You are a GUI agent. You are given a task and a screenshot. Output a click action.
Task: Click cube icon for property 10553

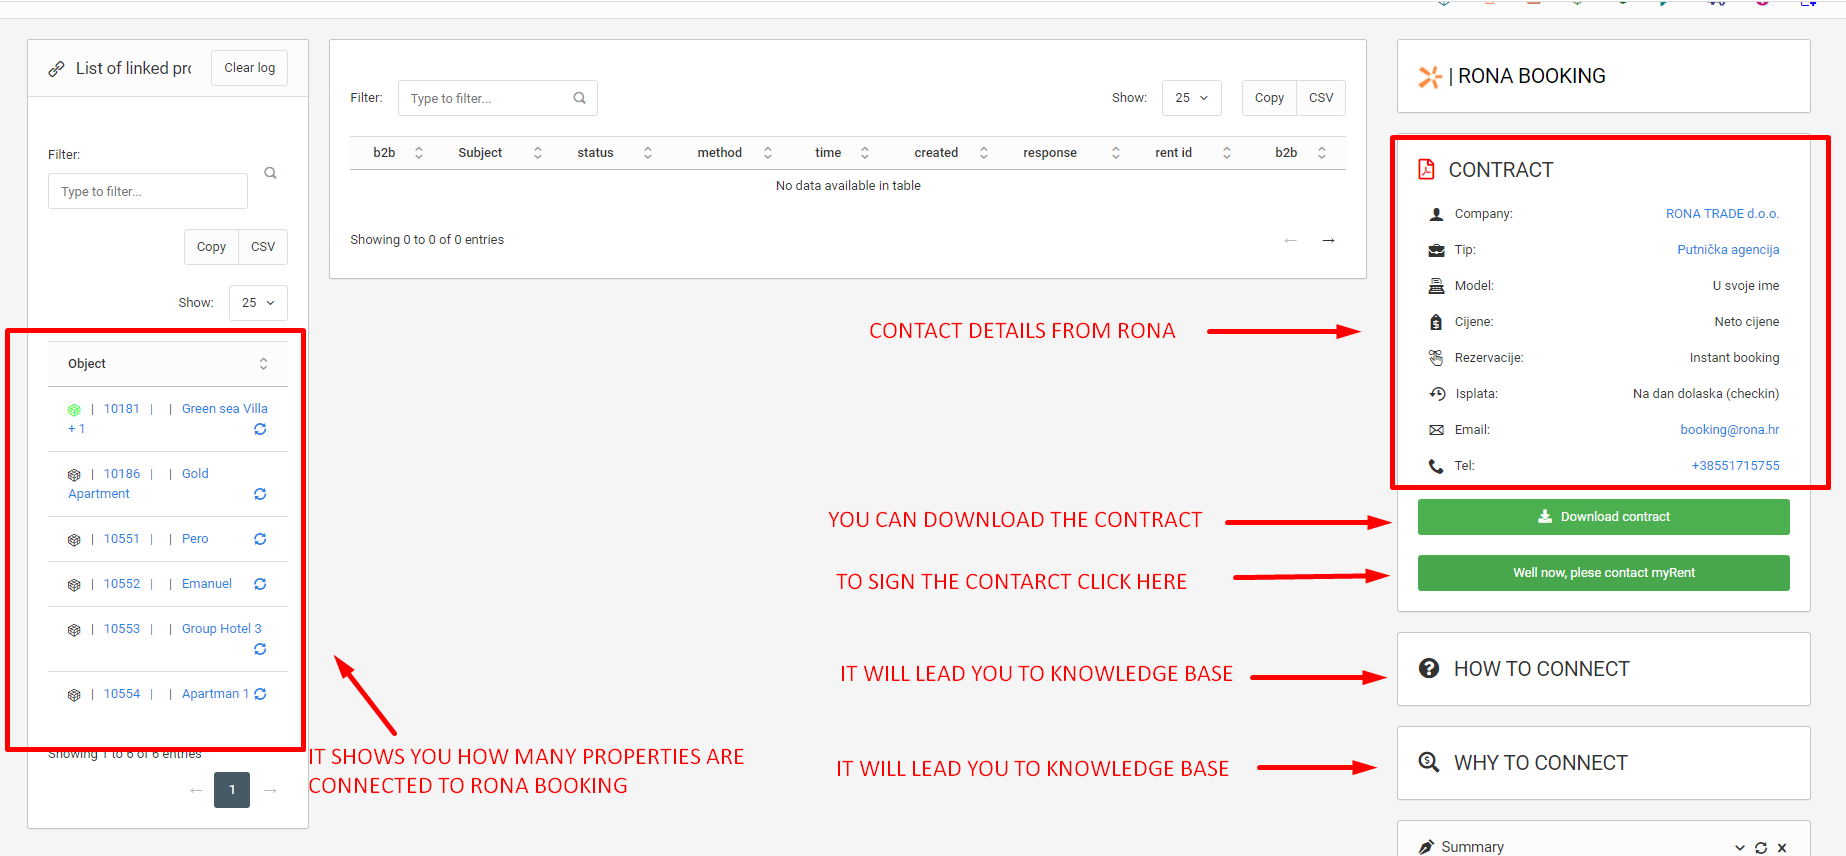click(74, 630)
